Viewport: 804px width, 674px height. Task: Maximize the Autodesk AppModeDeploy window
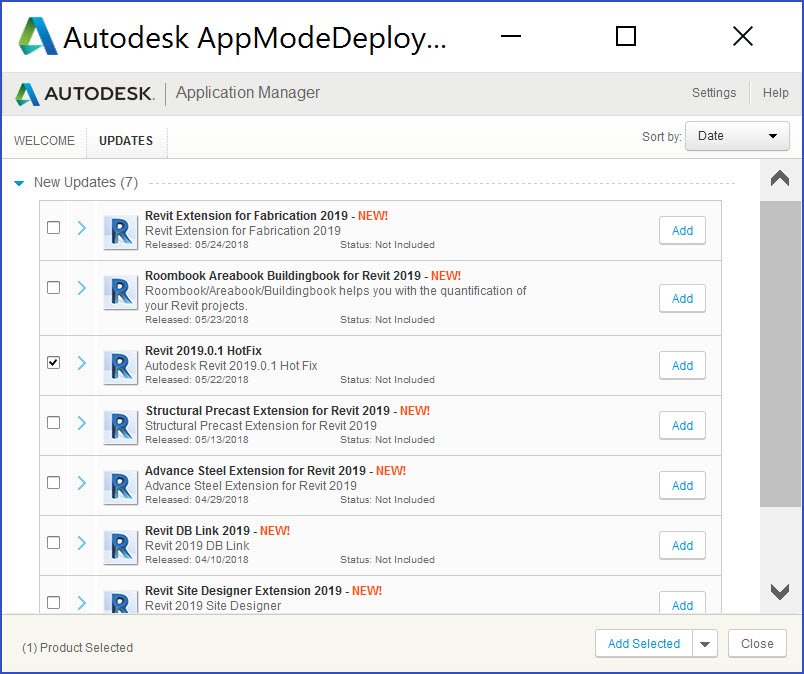[x=626, y=36]
